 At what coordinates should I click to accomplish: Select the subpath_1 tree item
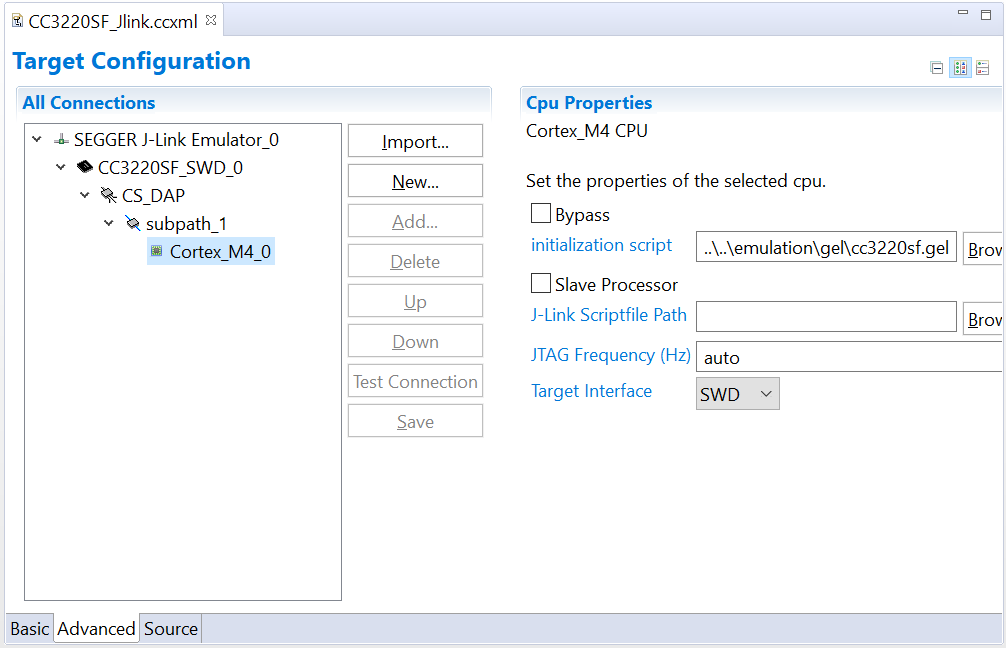186,223
